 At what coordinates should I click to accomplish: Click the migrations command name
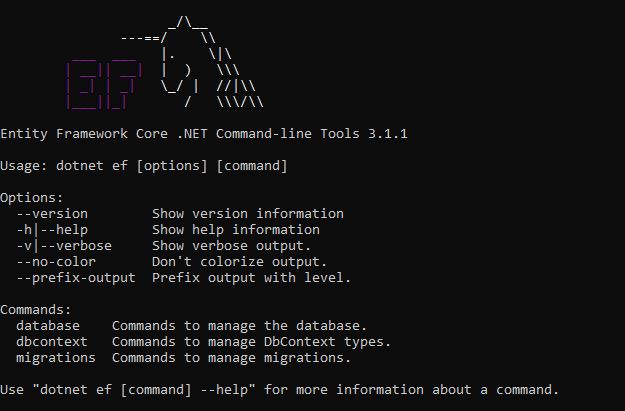tap(56, 358)
